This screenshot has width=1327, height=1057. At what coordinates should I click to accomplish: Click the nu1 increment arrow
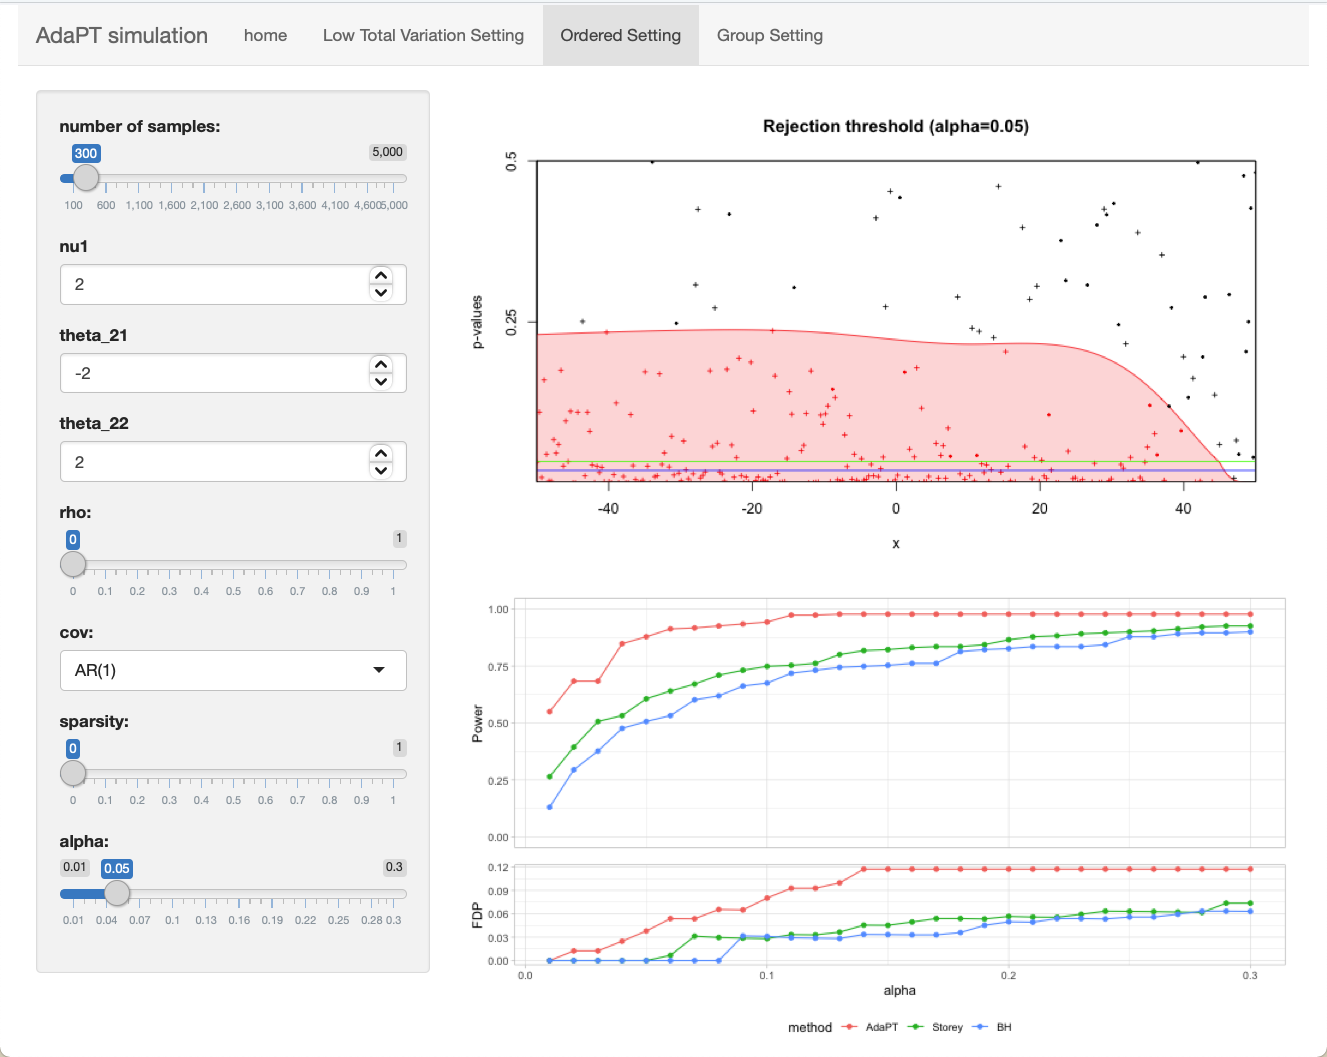[381, 276]
